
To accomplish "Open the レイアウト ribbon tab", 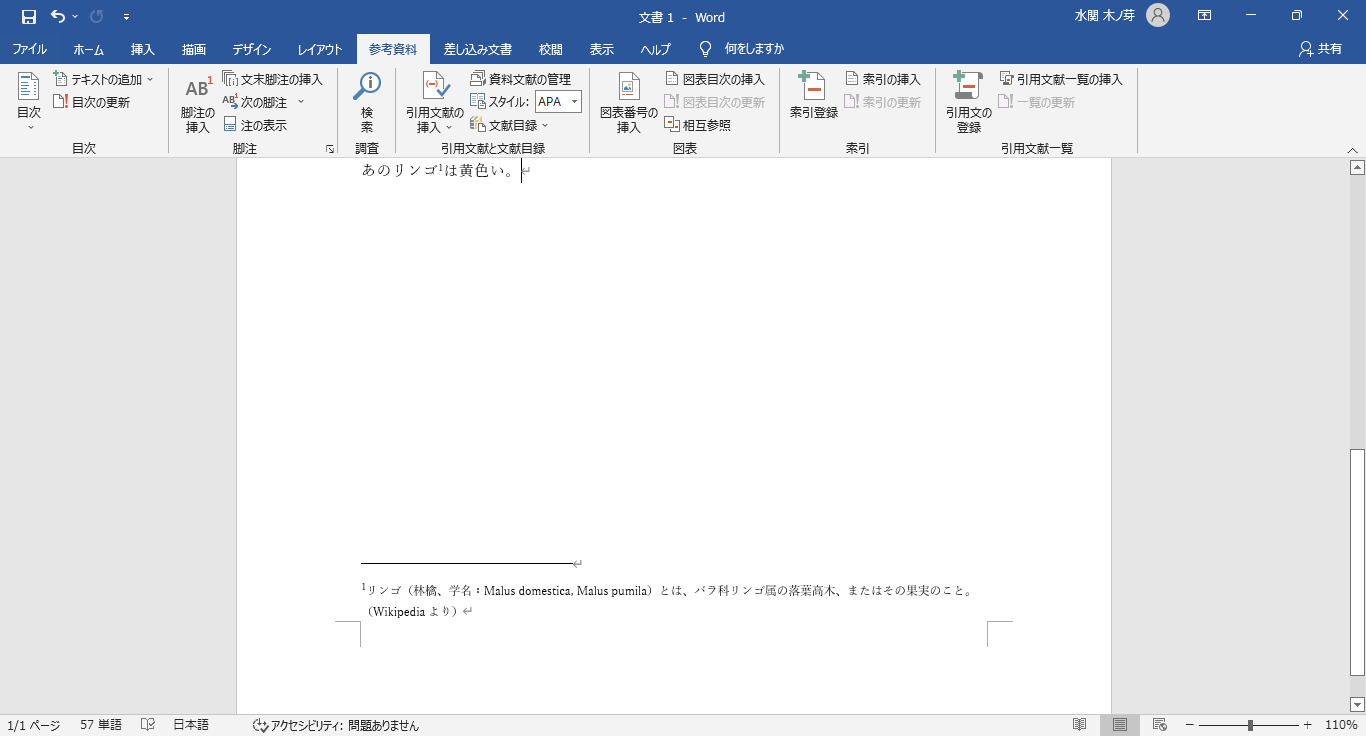I will [x=319, y=49].
